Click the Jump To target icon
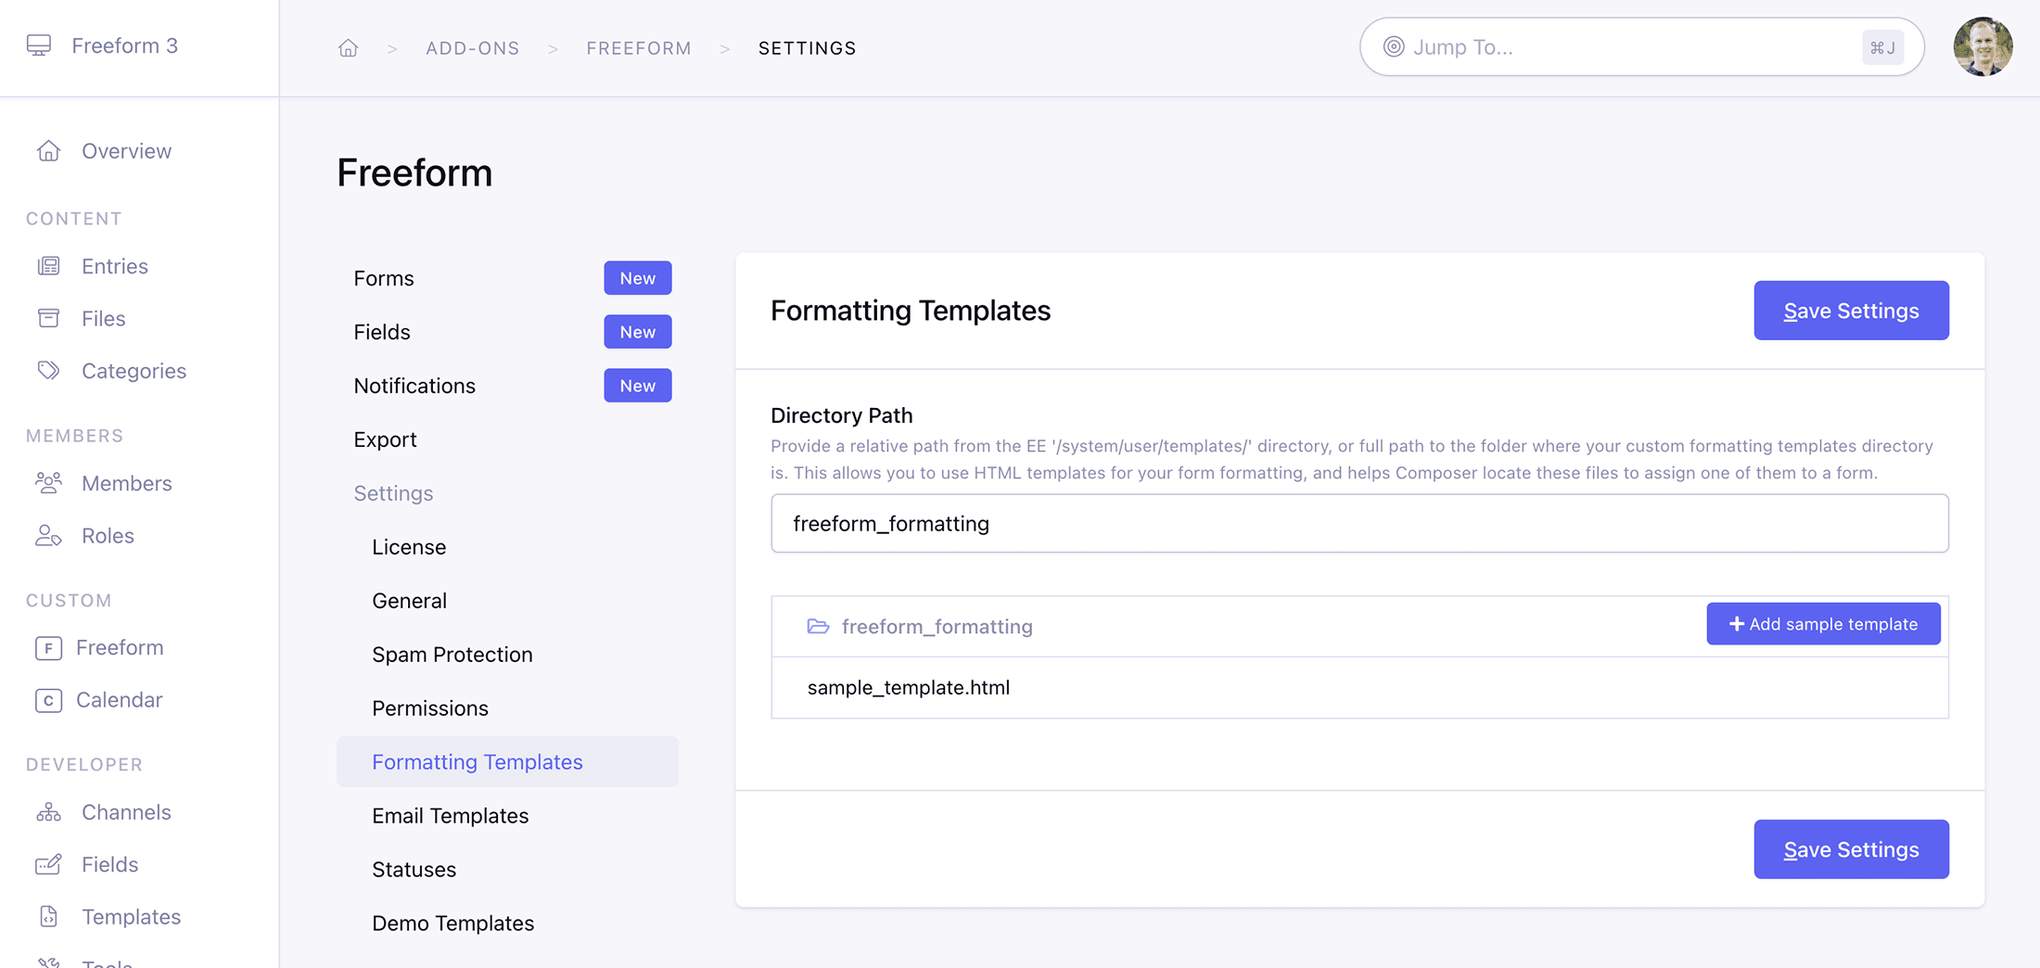Image resolution: width=2040 pixels, height=968 pixels. point(1393,47)
